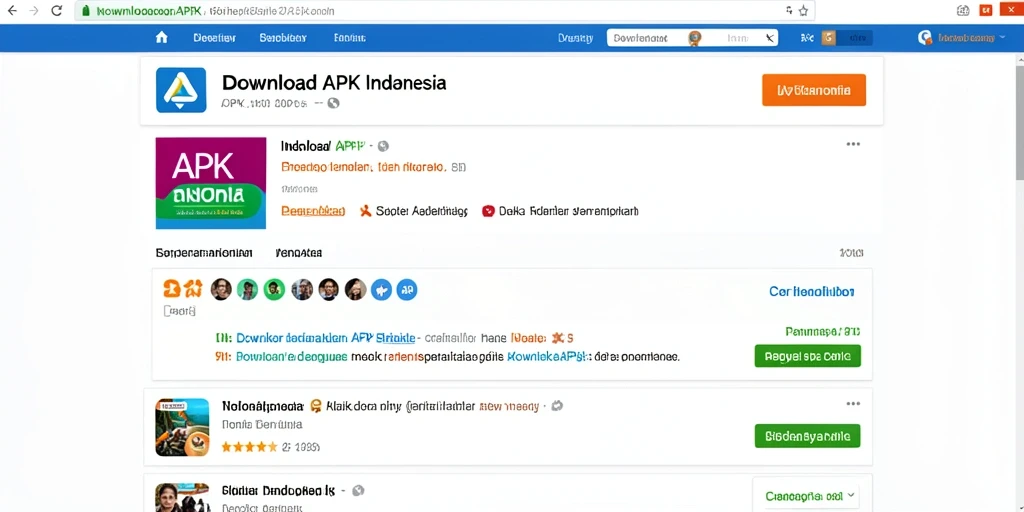Click the green lock icon in the address bar
This screenshot has width=1024, height=512.
pos(85,11)
